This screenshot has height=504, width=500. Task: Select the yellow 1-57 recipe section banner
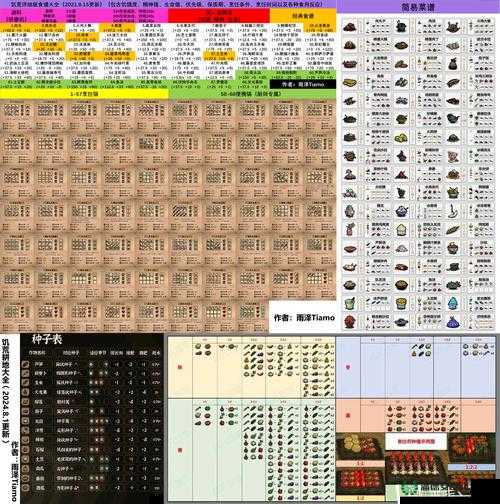coord(85,94)
